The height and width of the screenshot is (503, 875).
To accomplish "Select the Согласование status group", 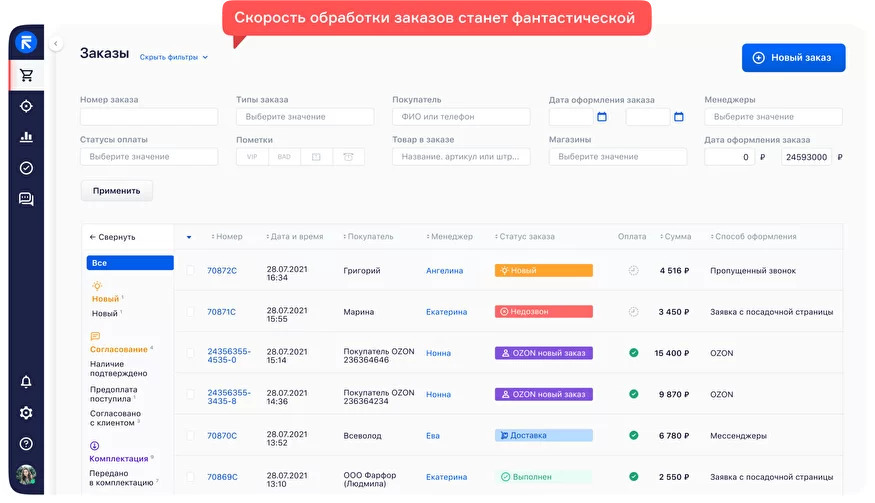I will tap(119, 349).
